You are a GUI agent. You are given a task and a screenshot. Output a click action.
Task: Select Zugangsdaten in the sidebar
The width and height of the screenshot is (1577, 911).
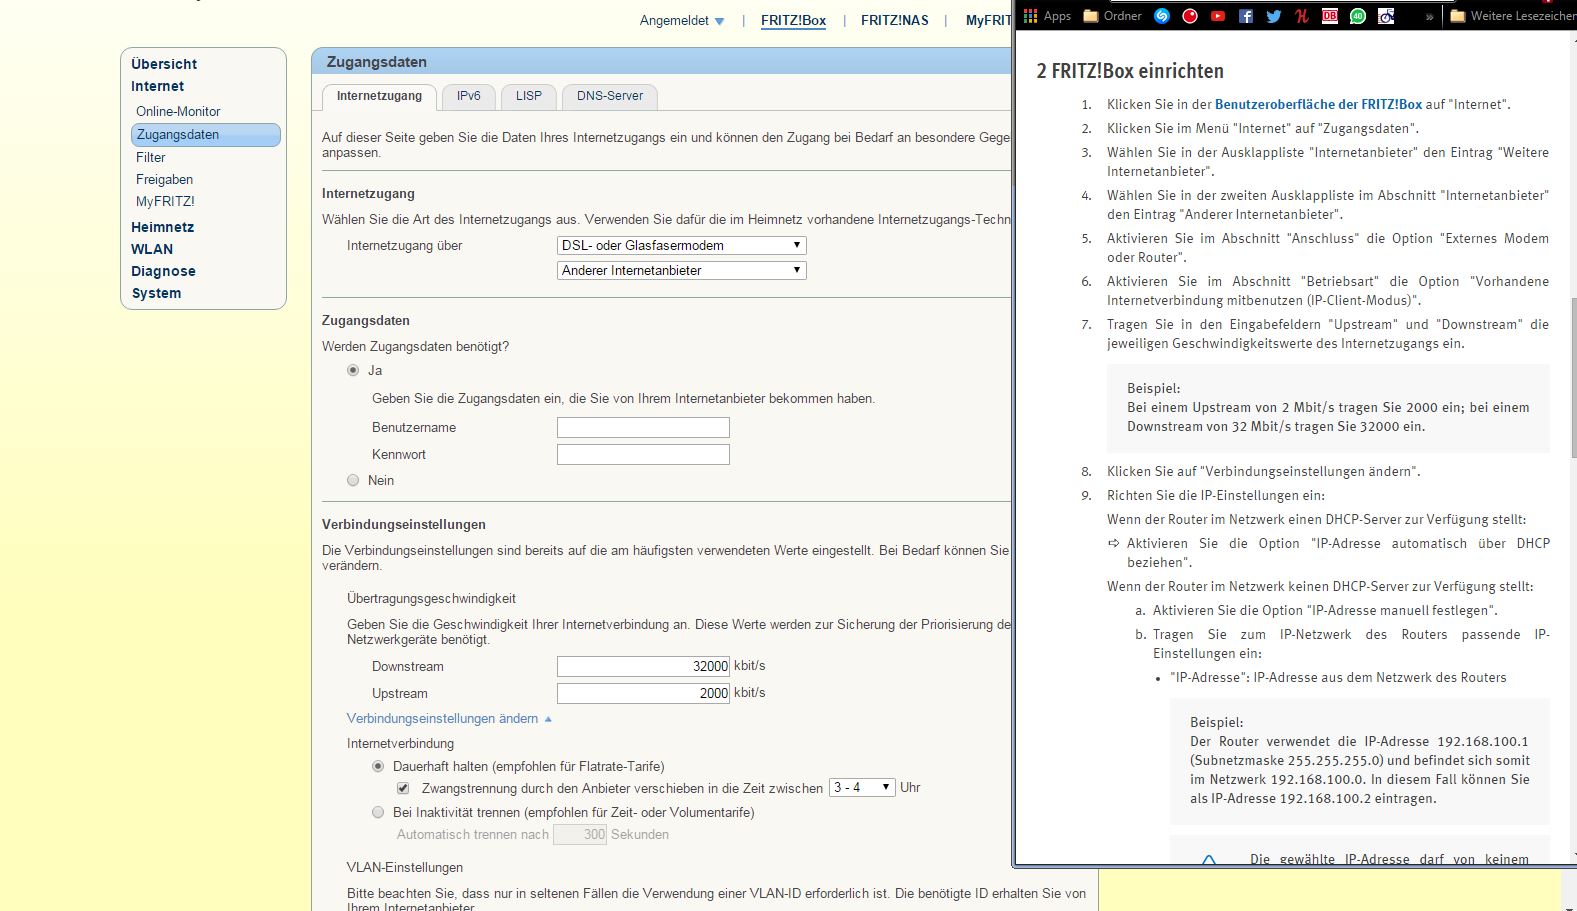pyautogui.click(x=206, y=134)
